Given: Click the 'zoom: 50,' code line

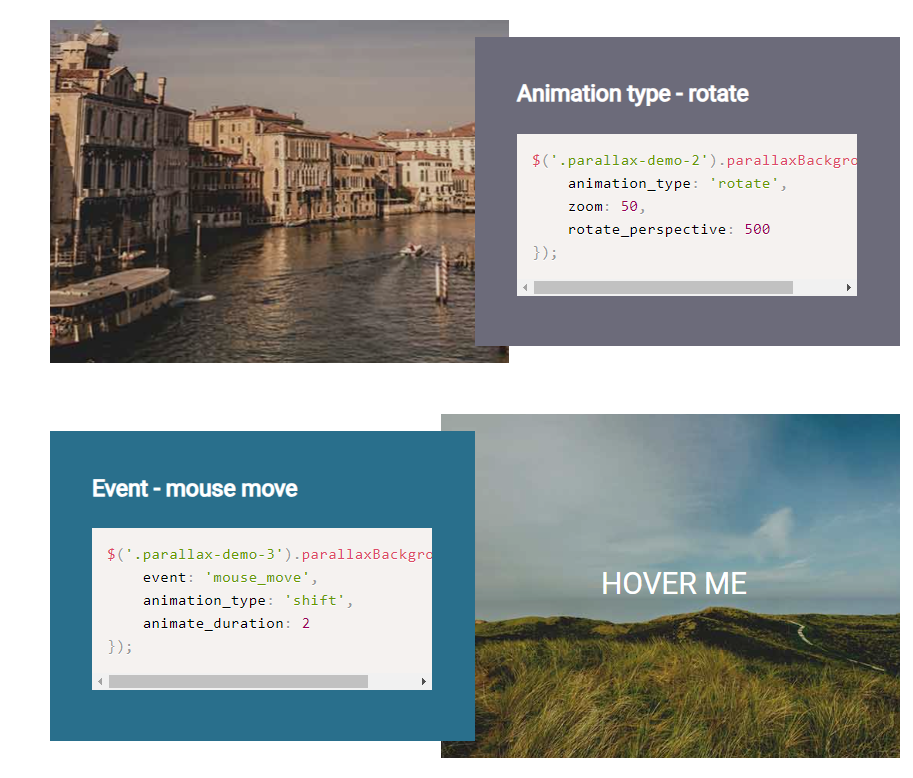Looking at the screenshot, I should click(606, 207).
